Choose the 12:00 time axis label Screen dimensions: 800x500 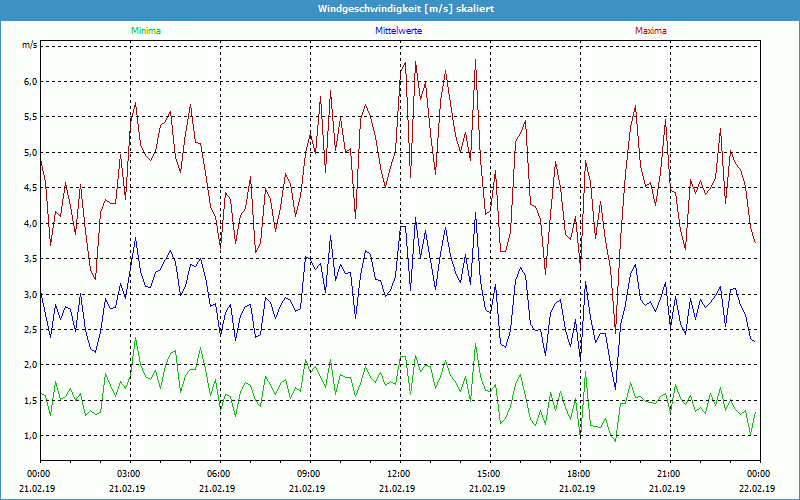pos(399,474)
